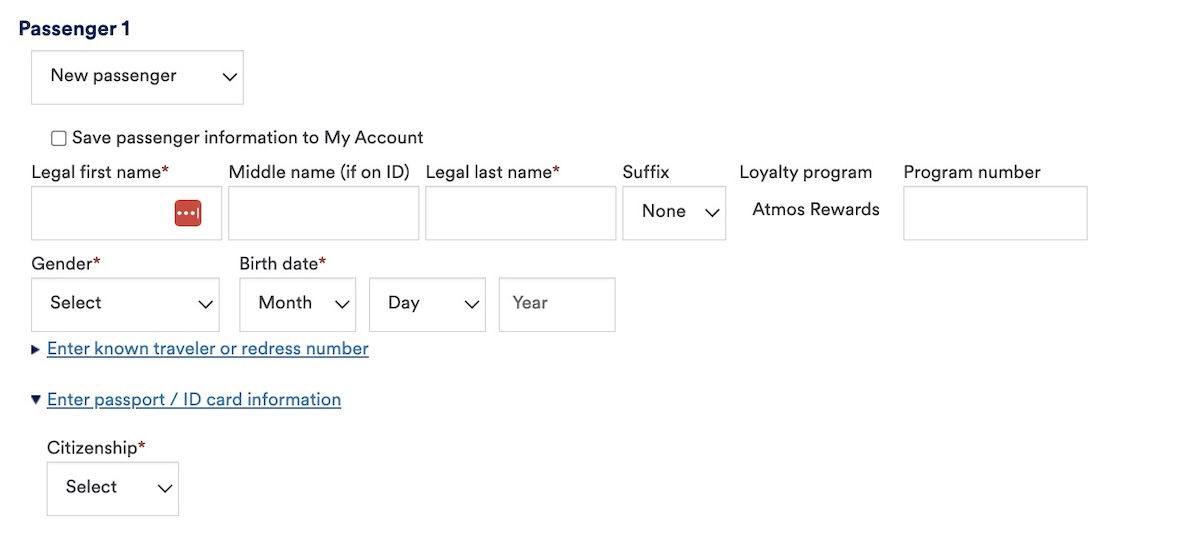Check Save passenger information to My Account

pos(59,138)
